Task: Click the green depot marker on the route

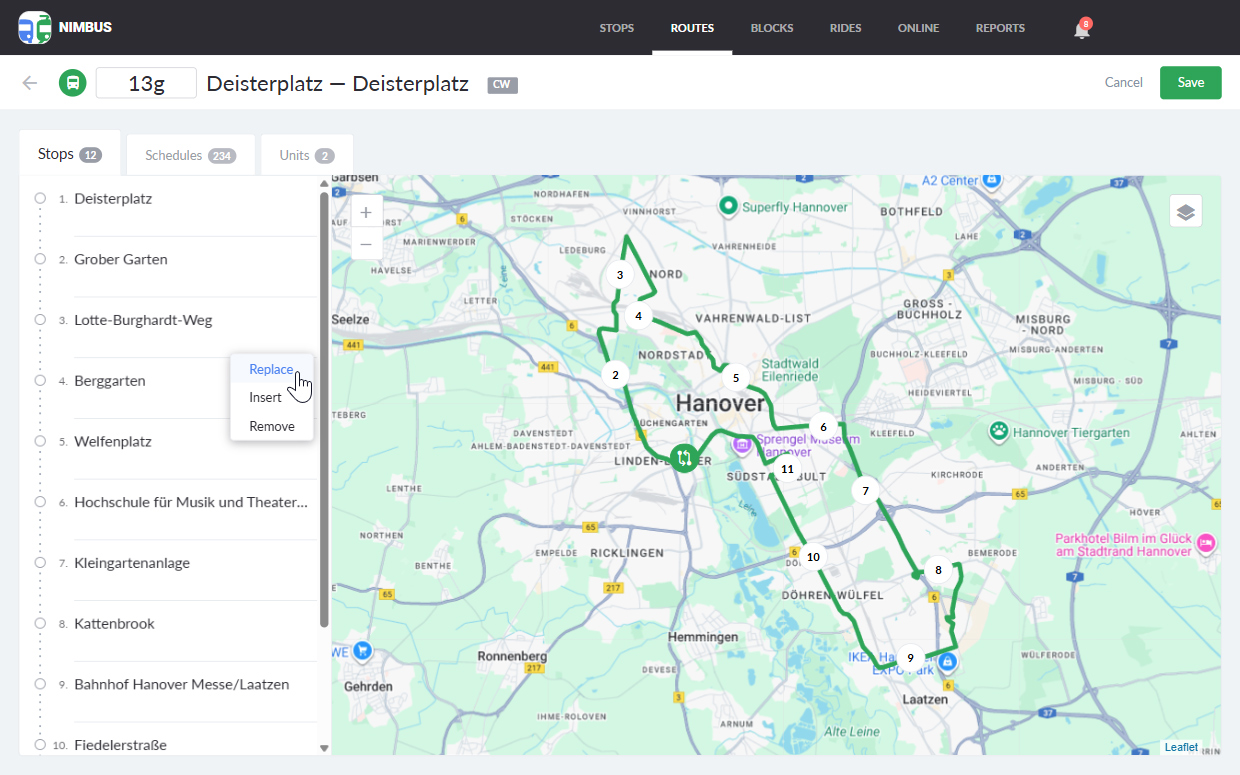Action: click(x=686, y=459)
